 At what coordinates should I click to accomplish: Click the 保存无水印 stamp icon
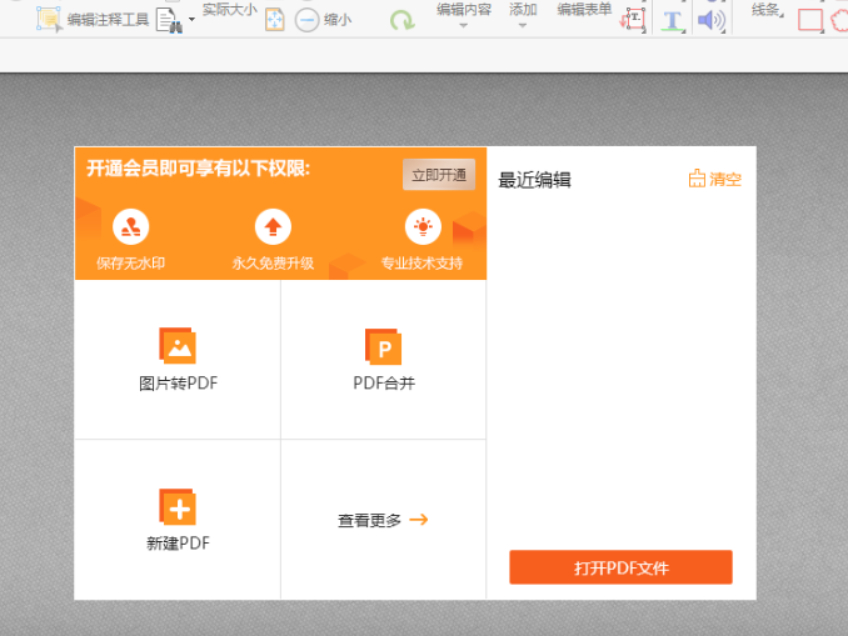coord(130,227)
